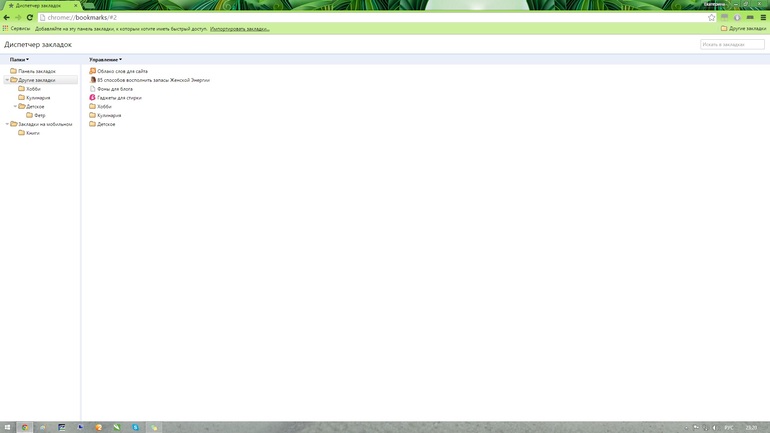The image size is (770, 433).
Task: Collapse the Закладки на мобильном folder
Action: [x=7, y=124]
